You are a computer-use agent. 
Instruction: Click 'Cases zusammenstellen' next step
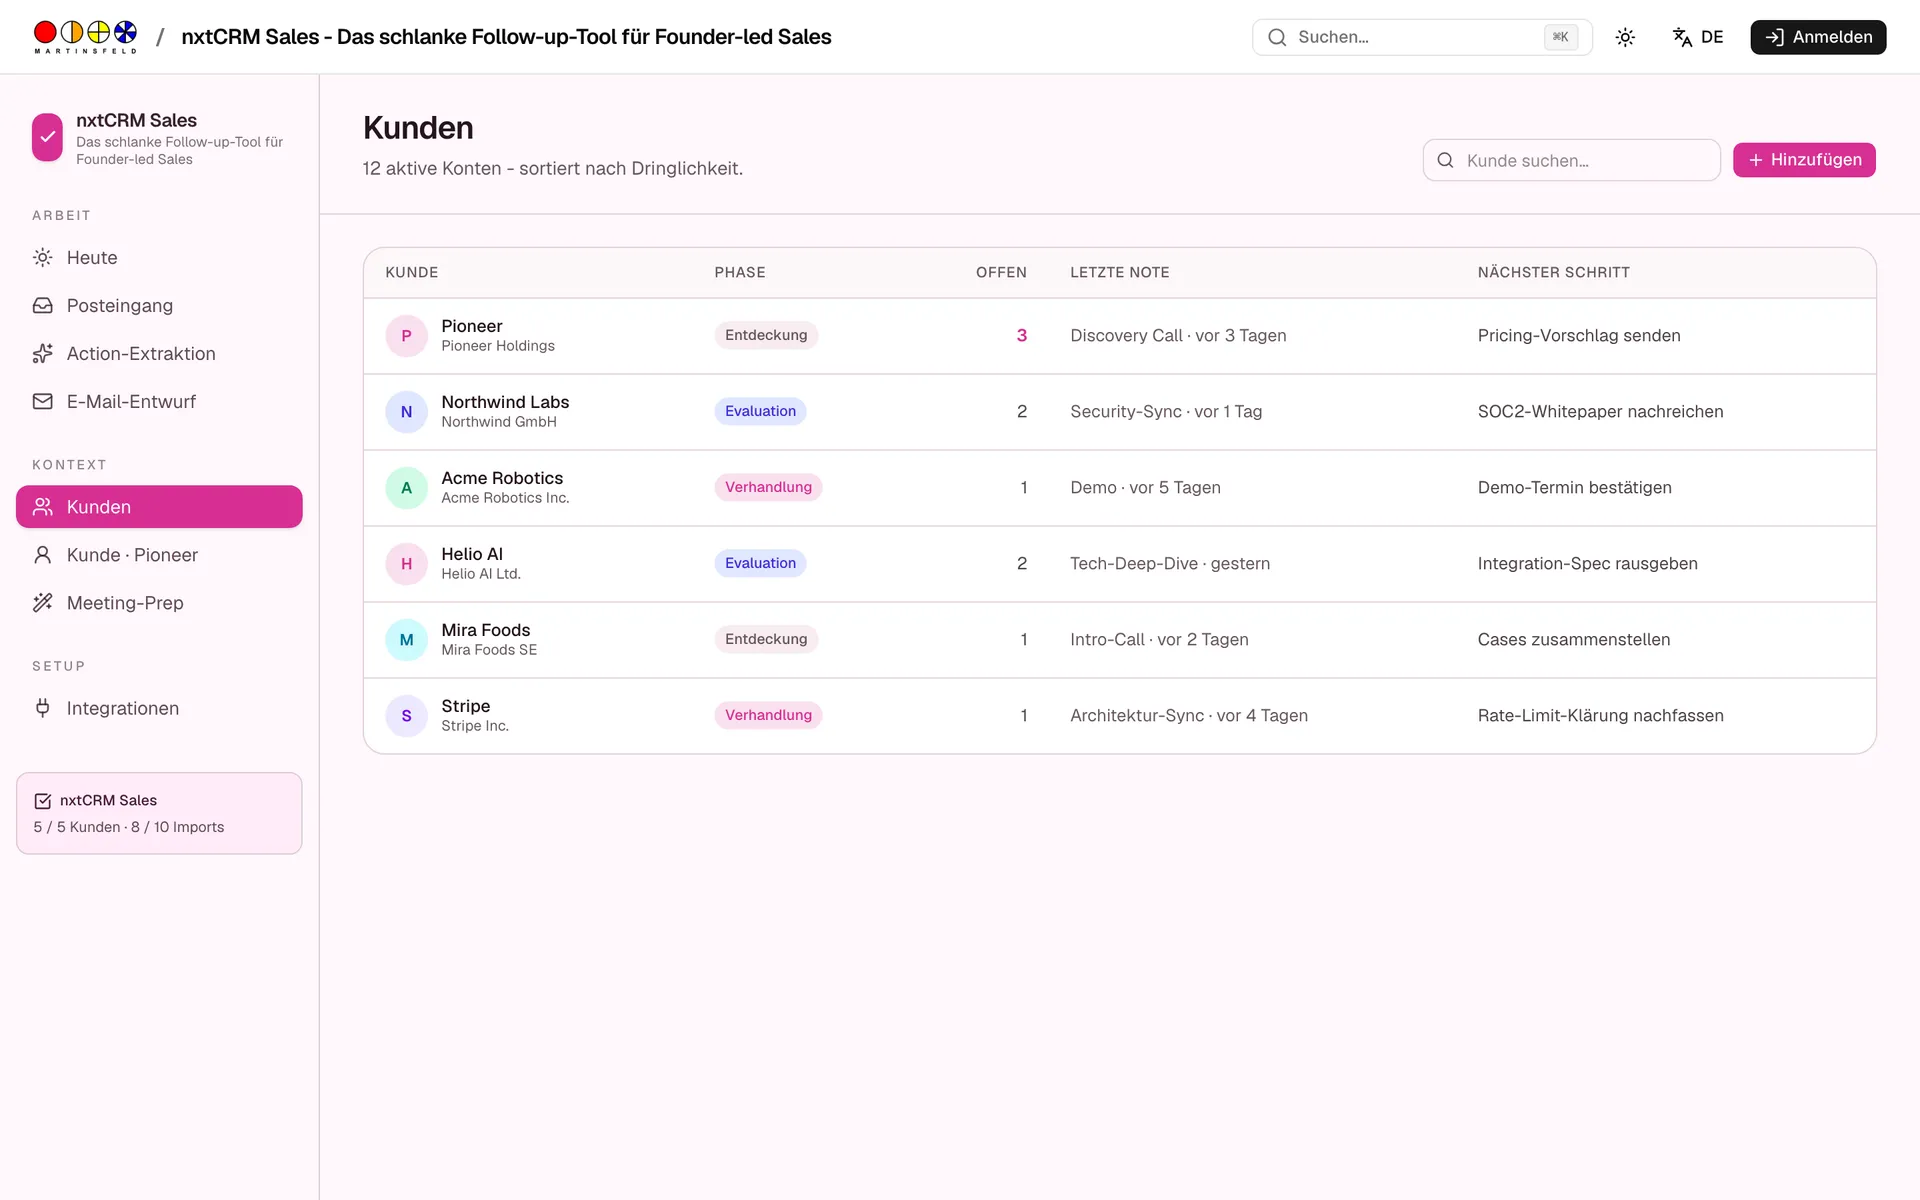(1574, 640)
